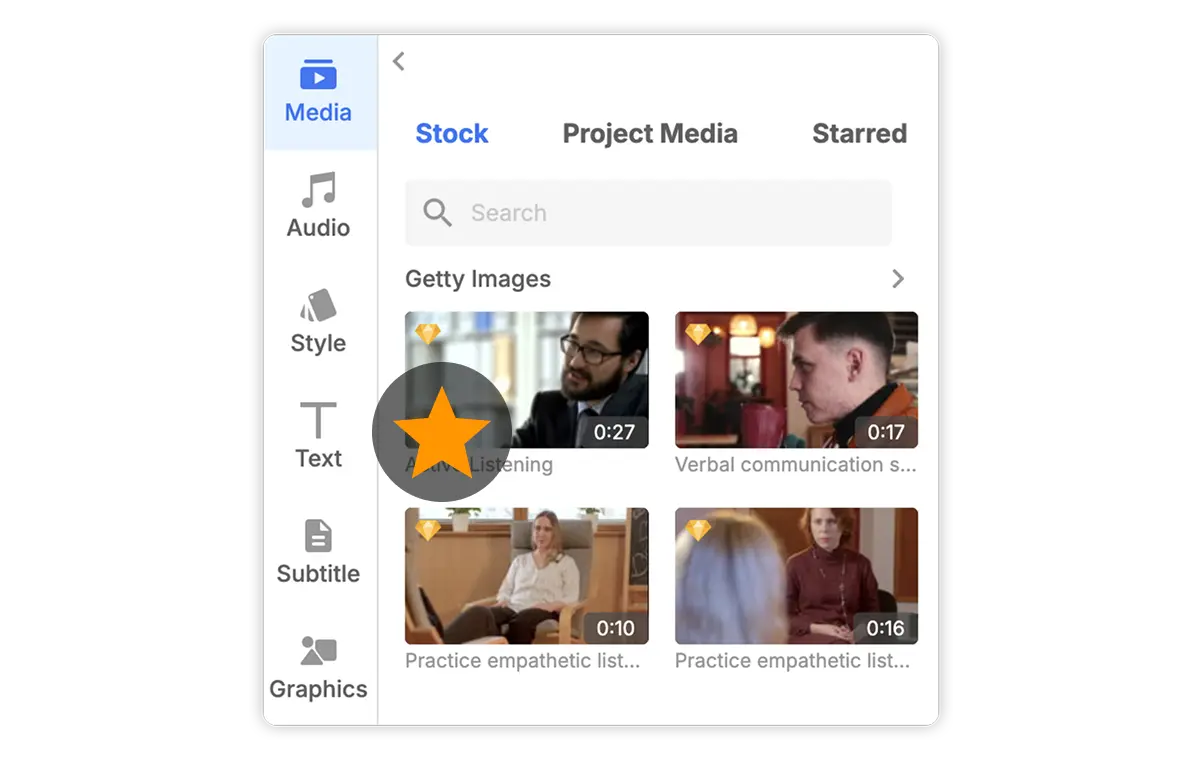
Task: Switch to the Audio panel
Action: pyautogui.click(x=318, y=207)
